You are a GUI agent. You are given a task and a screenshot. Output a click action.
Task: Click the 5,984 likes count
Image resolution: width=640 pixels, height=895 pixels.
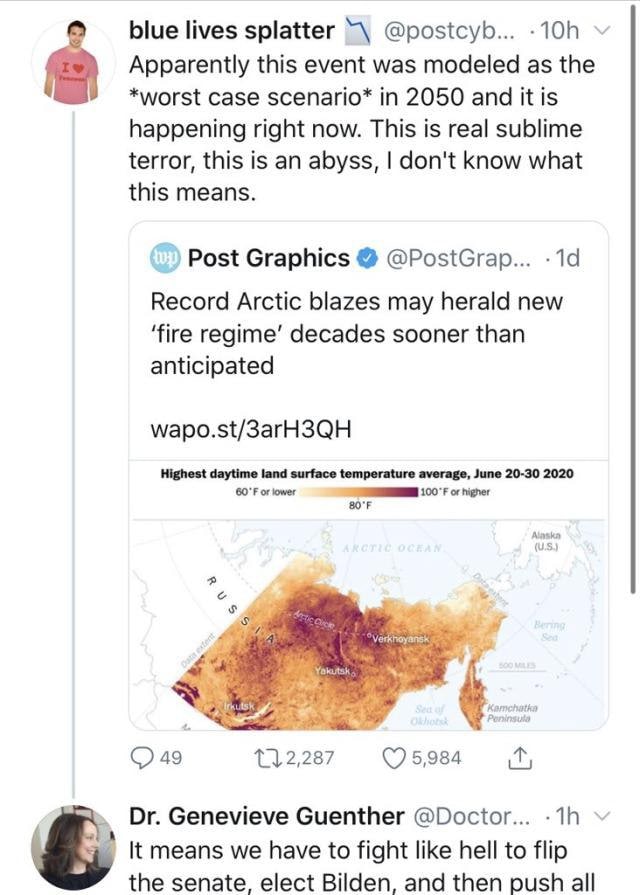[438, 759]
